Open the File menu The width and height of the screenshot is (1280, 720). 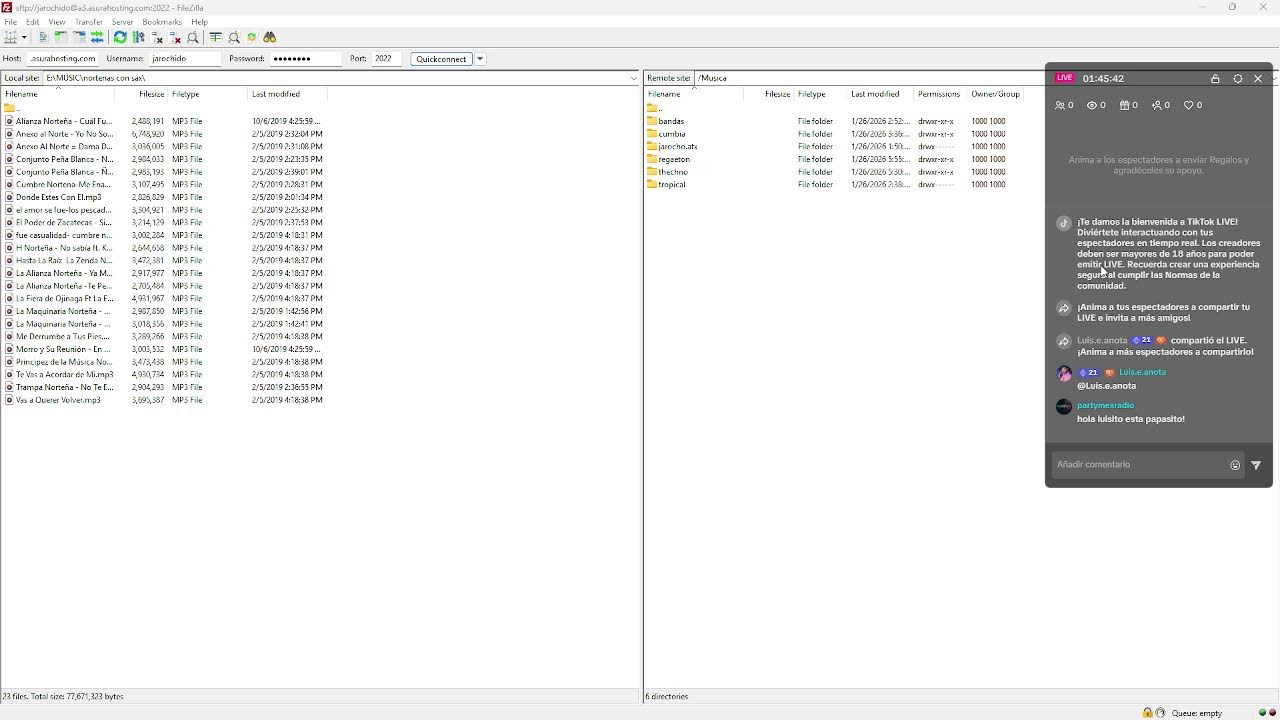click(10, 22)
